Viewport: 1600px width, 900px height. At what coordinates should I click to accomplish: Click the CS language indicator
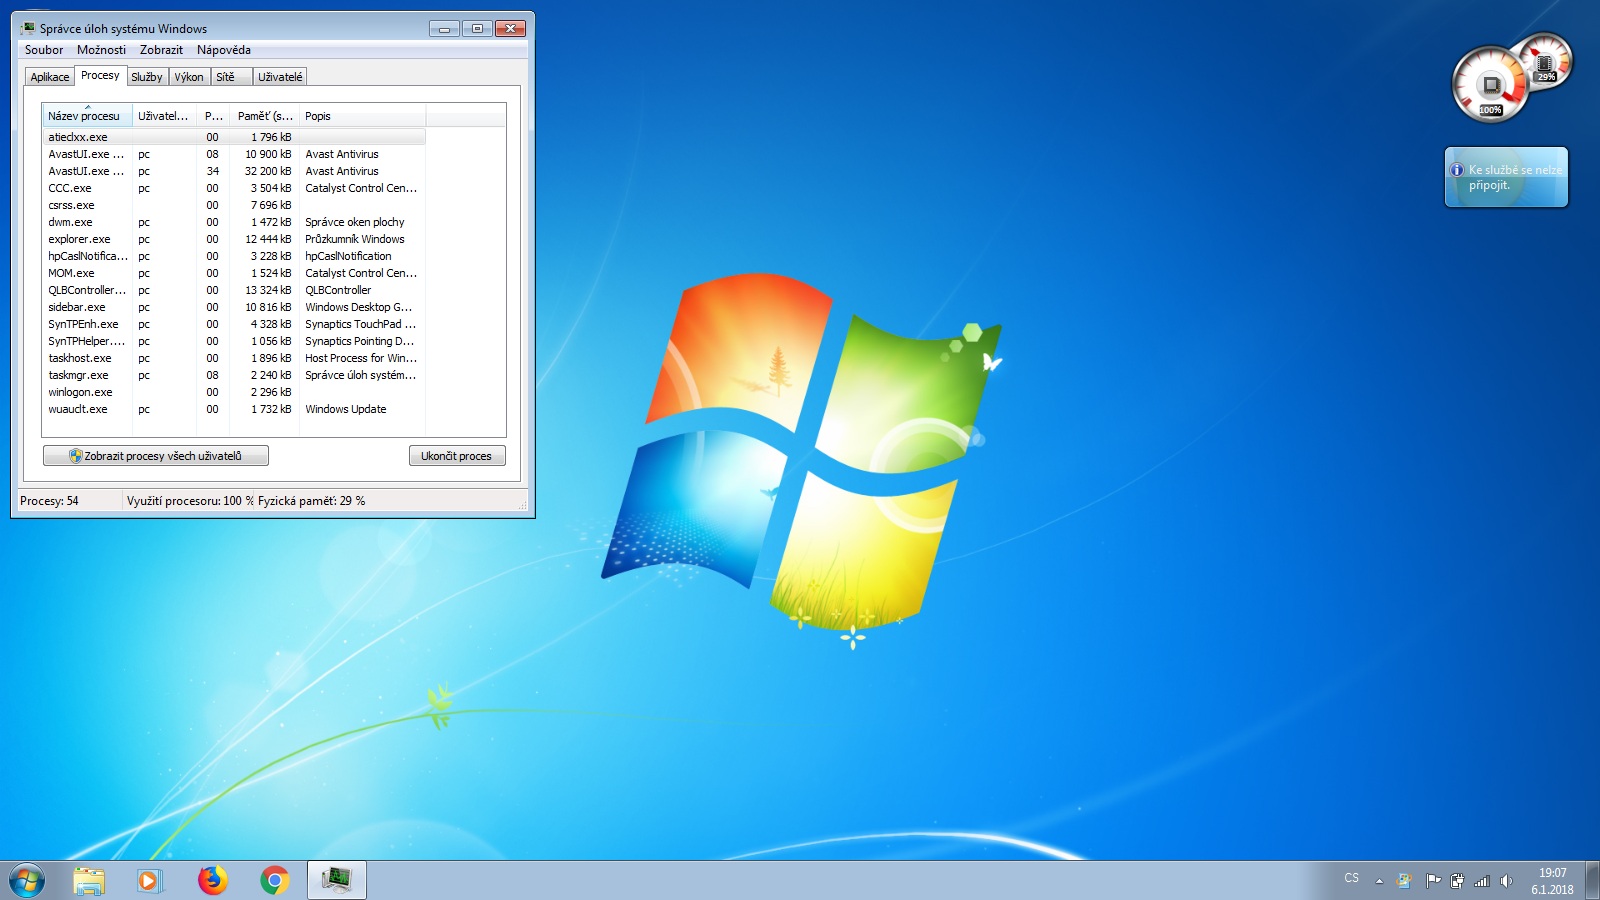pyautogui.click(x=1352, y=878)
